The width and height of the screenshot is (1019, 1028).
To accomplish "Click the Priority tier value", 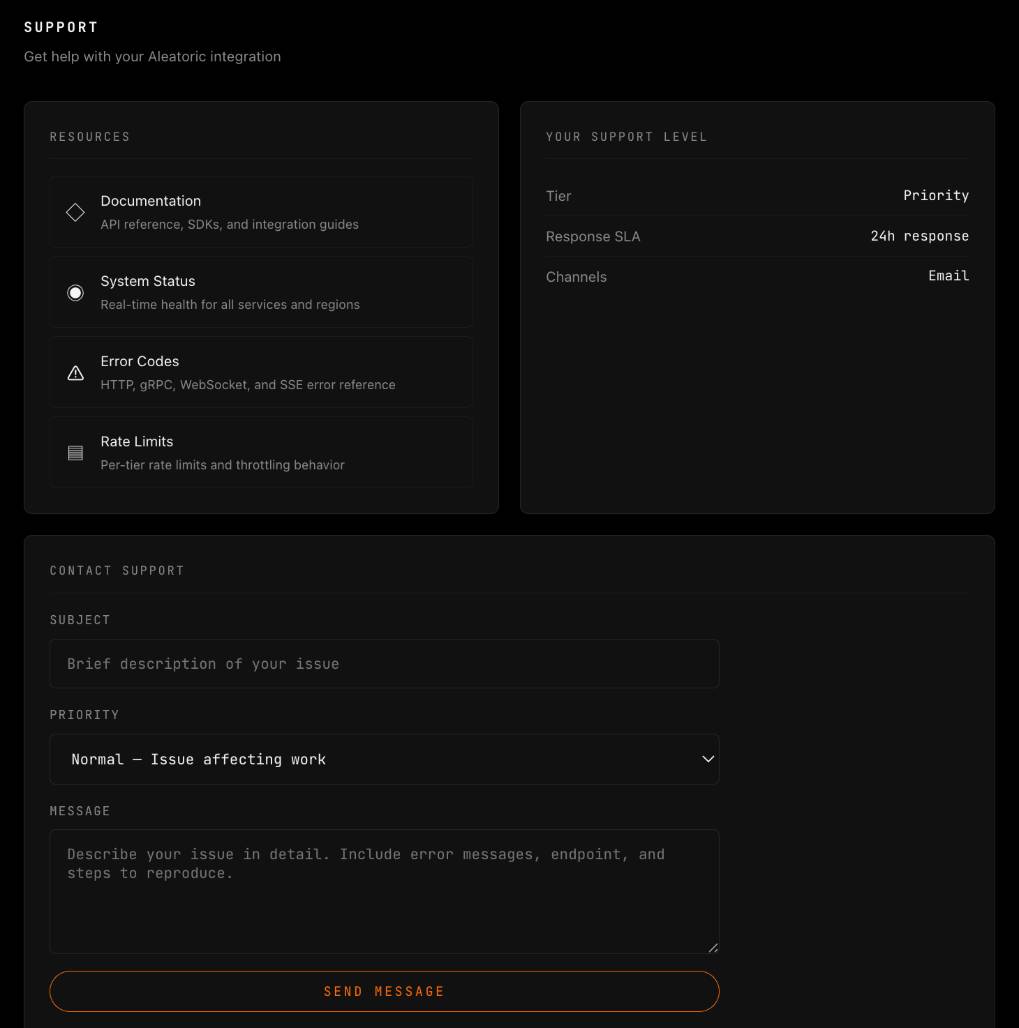I will (x=936, y=195).
